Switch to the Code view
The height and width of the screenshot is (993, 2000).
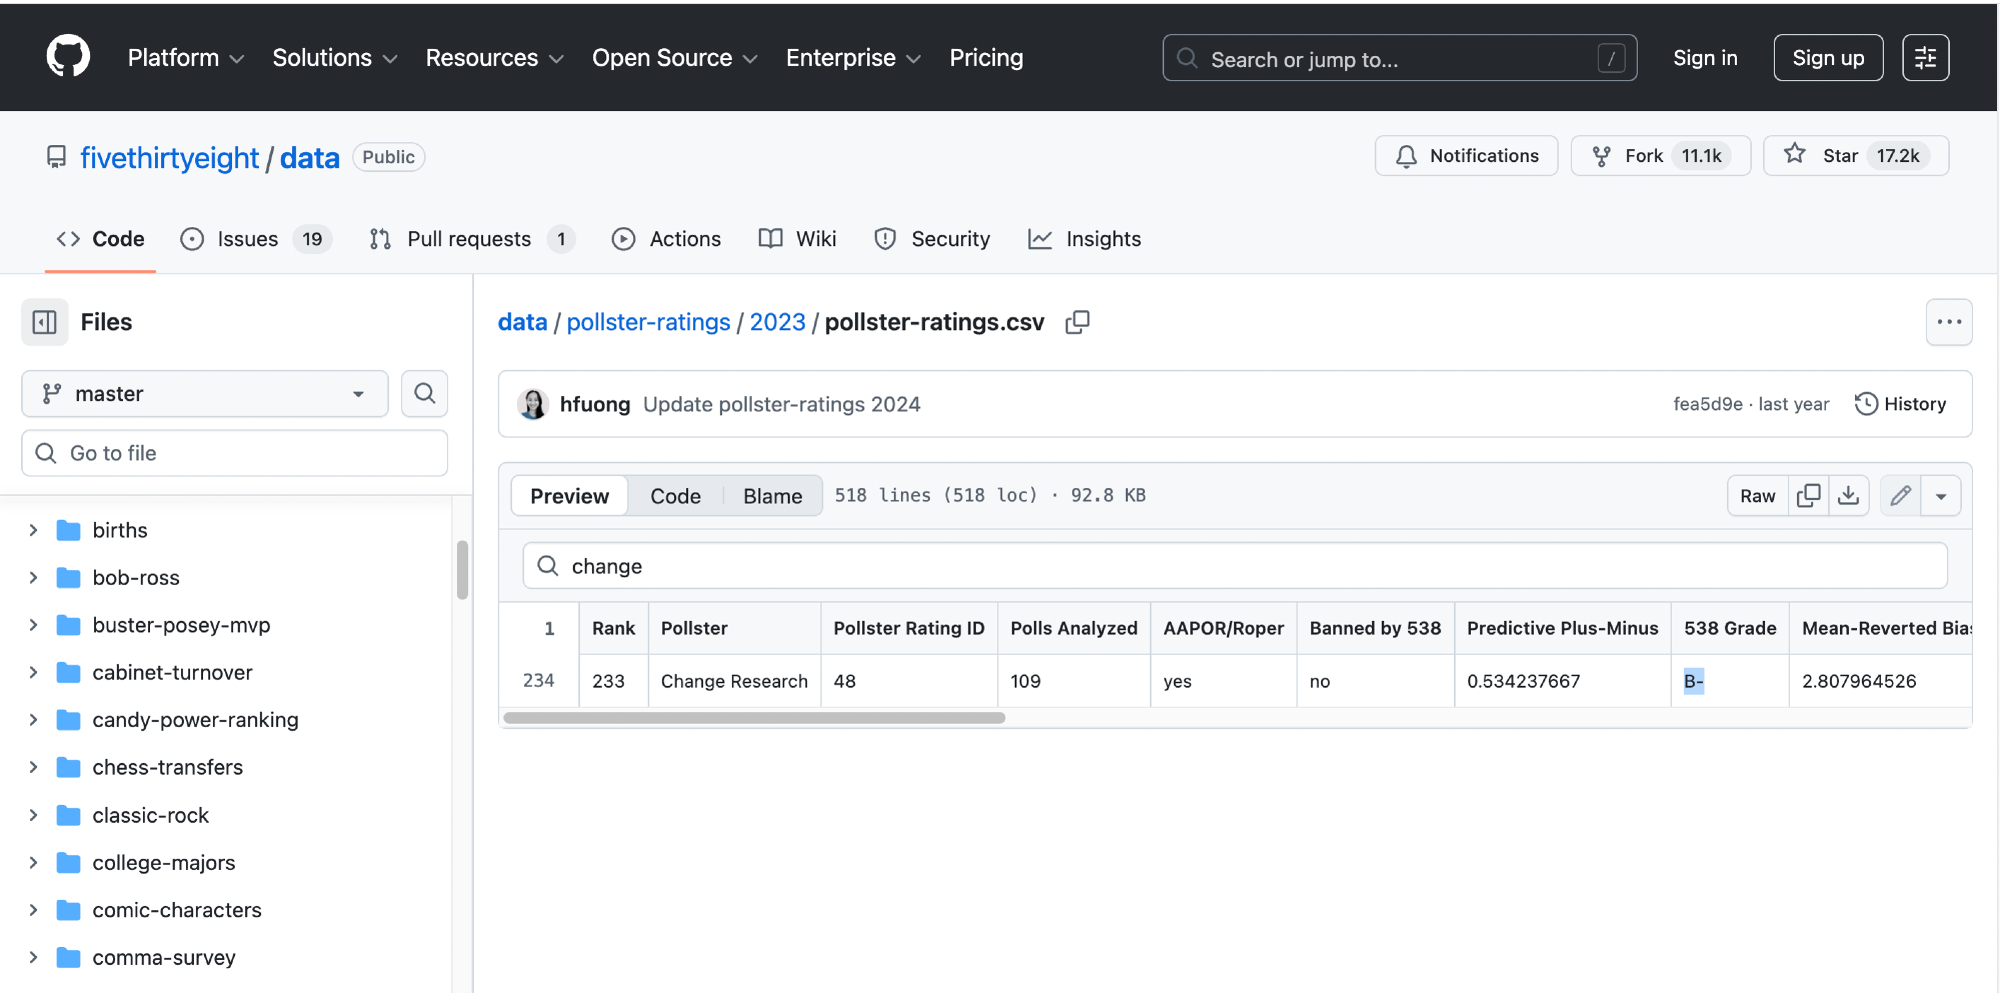coord(675,496)
